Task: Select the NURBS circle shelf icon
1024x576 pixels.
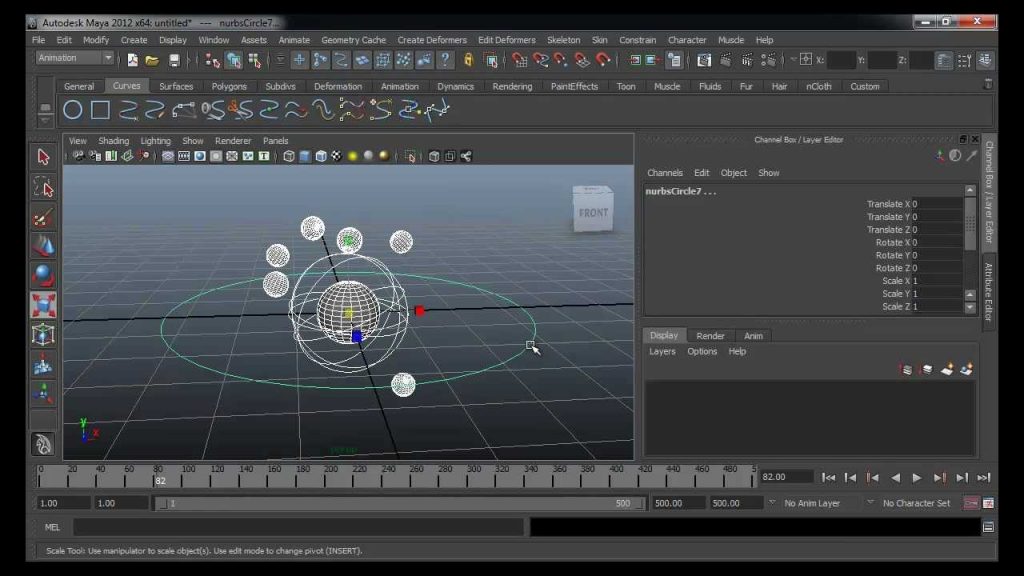Action: pos(72,110)
